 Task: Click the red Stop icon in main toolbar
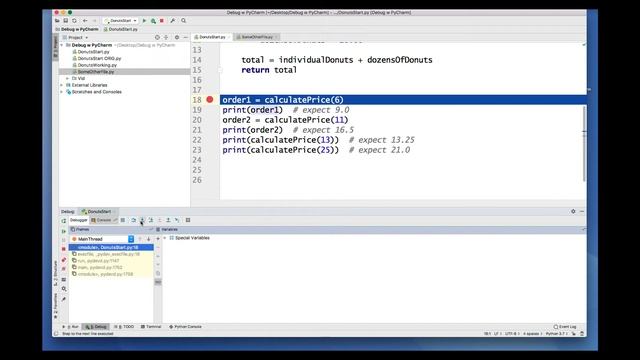(x=162, y=21)
